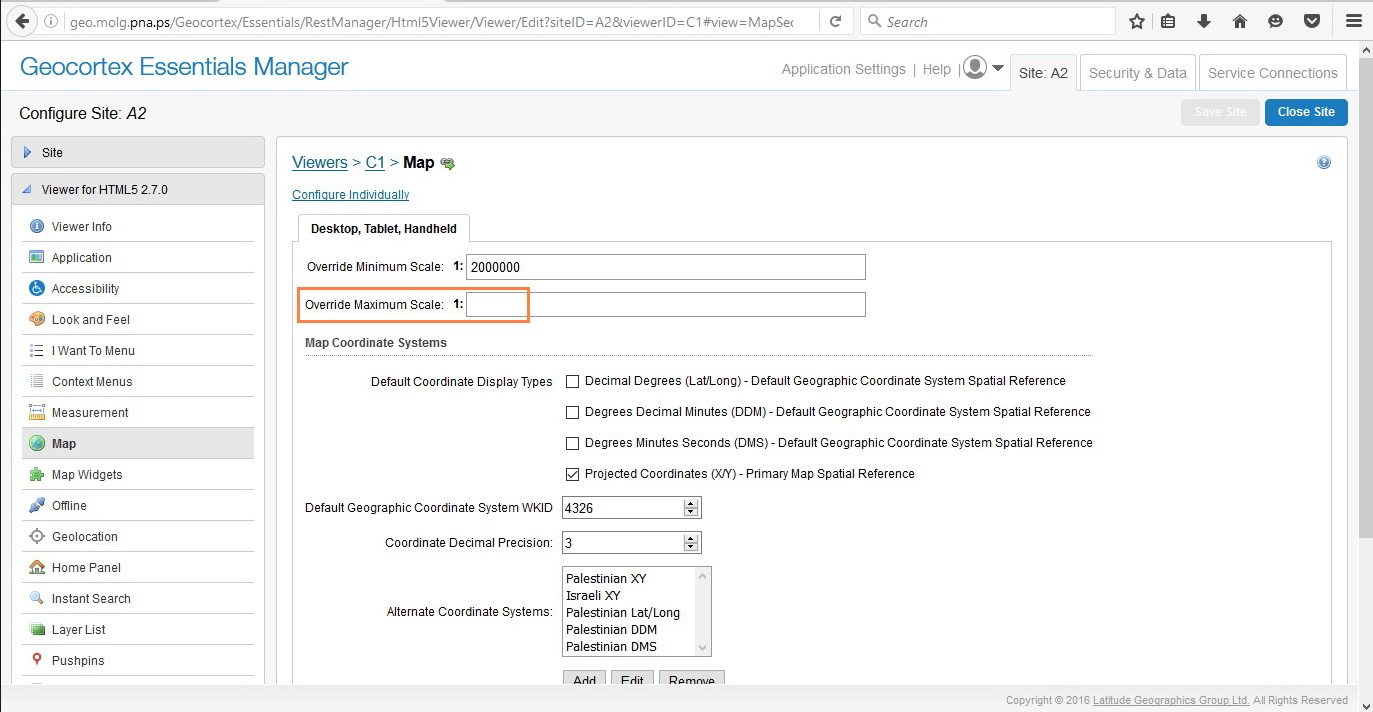This screenshot has width=1373, height=712.
Task: Click WKID spinner arrows
Action: 691,508
